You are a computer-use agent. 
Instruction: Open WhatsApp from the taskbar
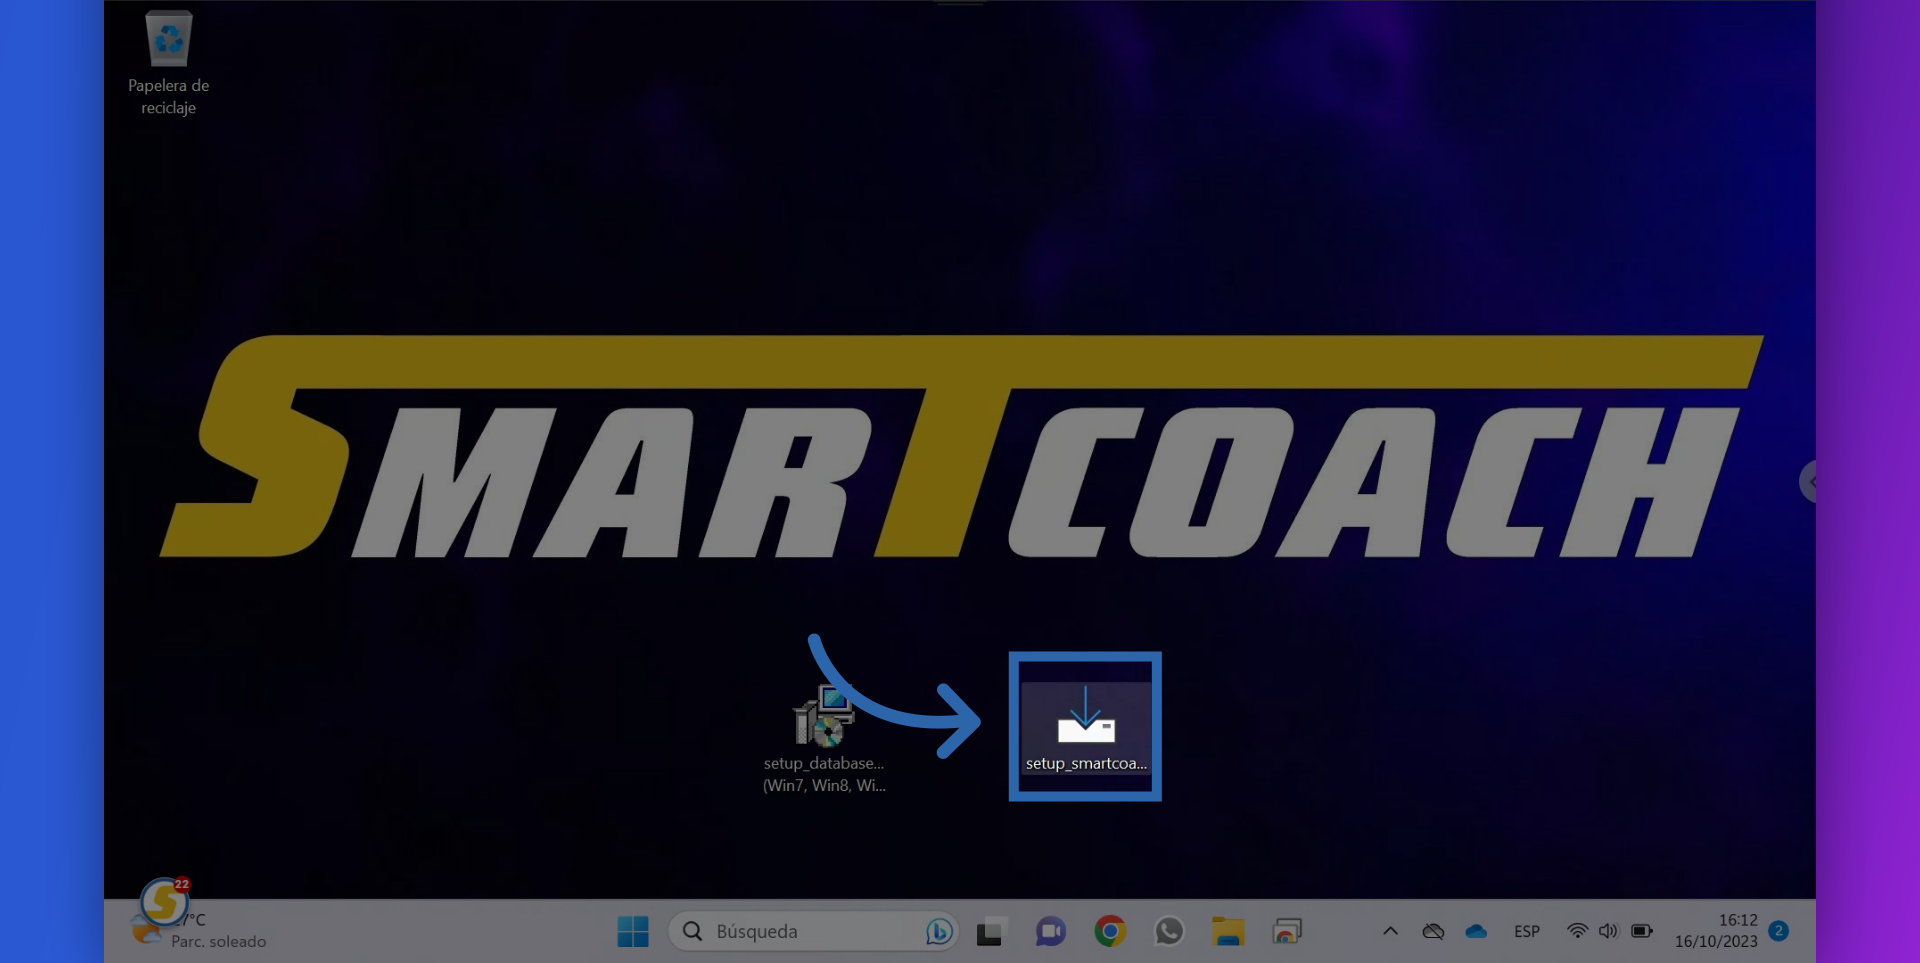[1170, 931]
